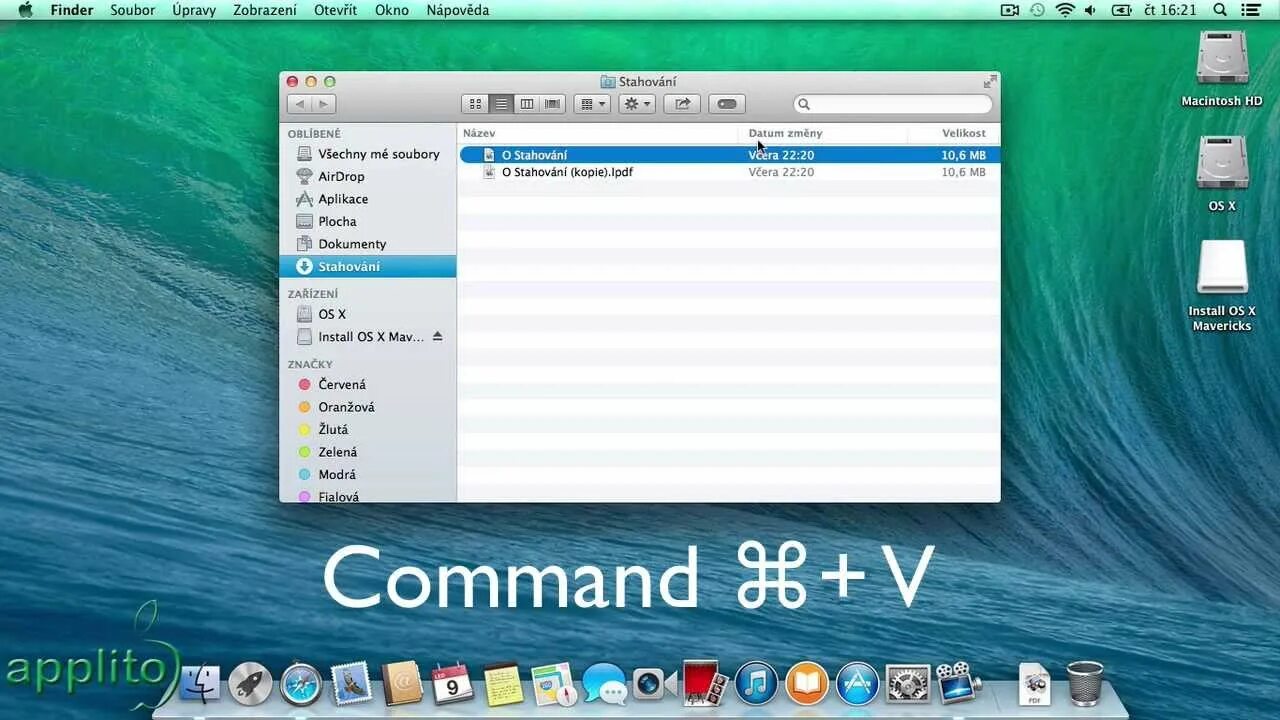
Task: Click volume icon in menu bar
Action: click(x=1090, y=10)
